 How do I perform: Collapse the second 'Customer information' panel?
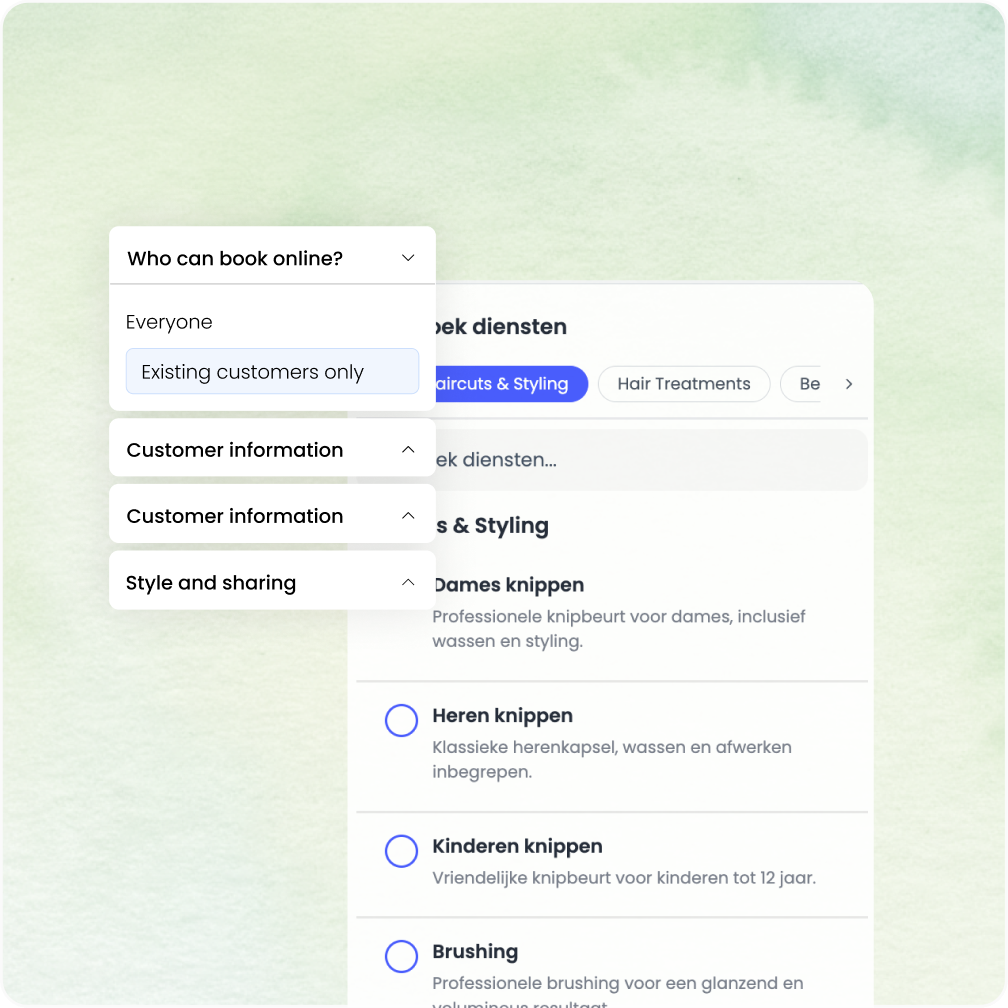271,515
